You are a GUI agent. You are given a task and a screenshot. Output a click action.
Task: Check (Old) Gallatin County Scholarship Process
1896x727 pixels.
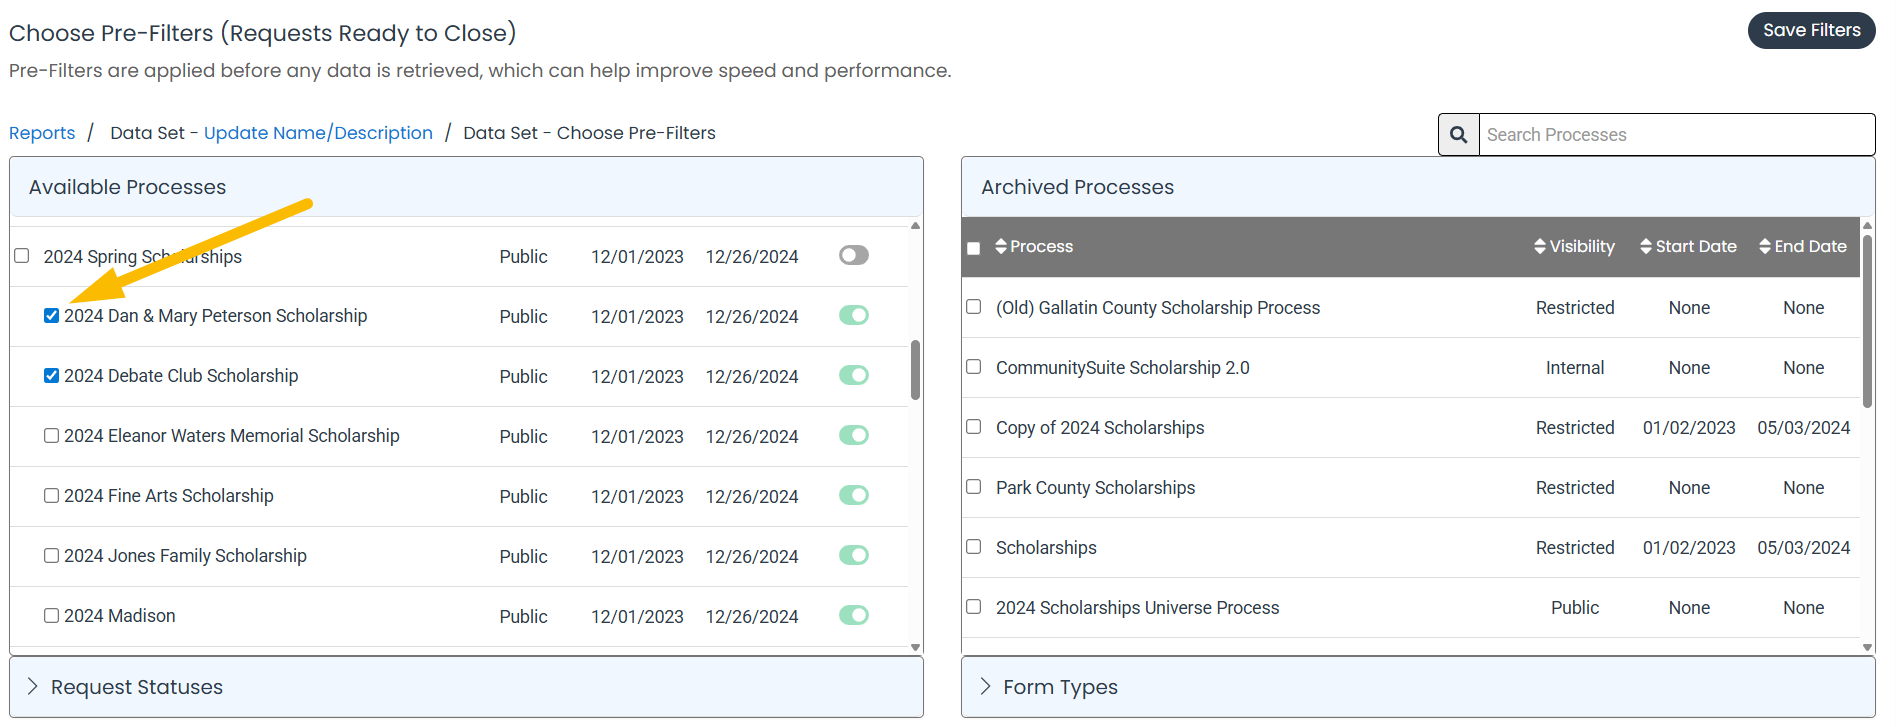(974, 307)
